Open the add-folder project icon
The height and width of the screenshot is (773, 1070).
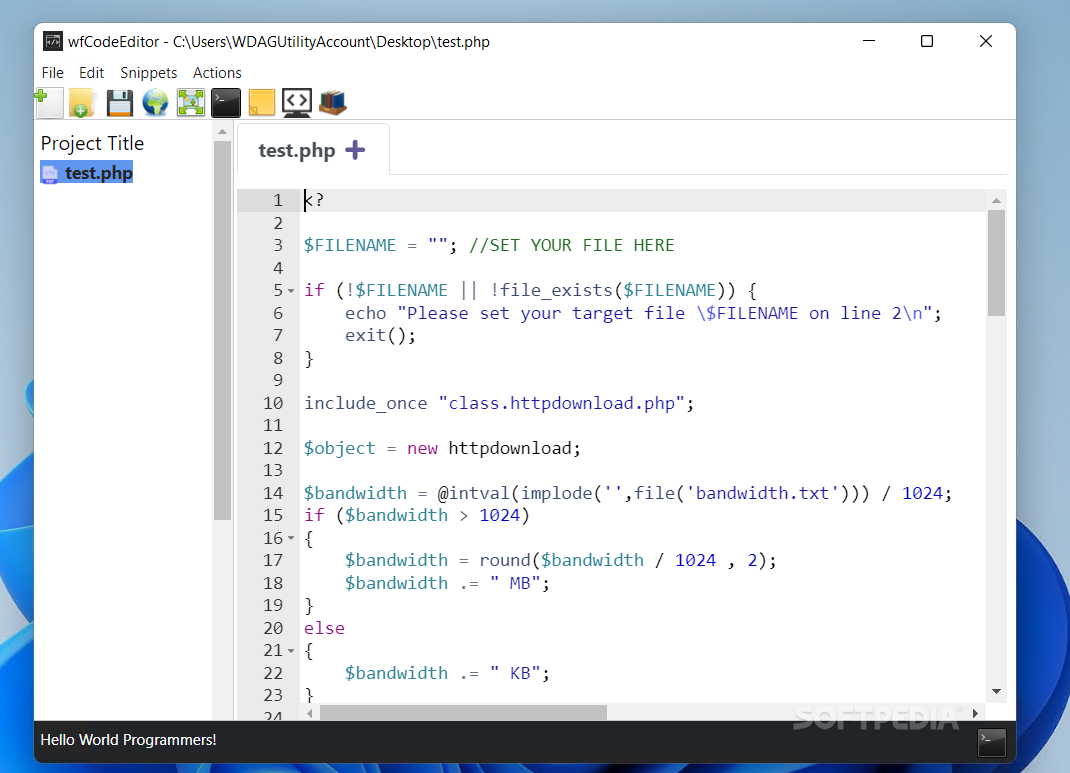click(x=83, y=103)
